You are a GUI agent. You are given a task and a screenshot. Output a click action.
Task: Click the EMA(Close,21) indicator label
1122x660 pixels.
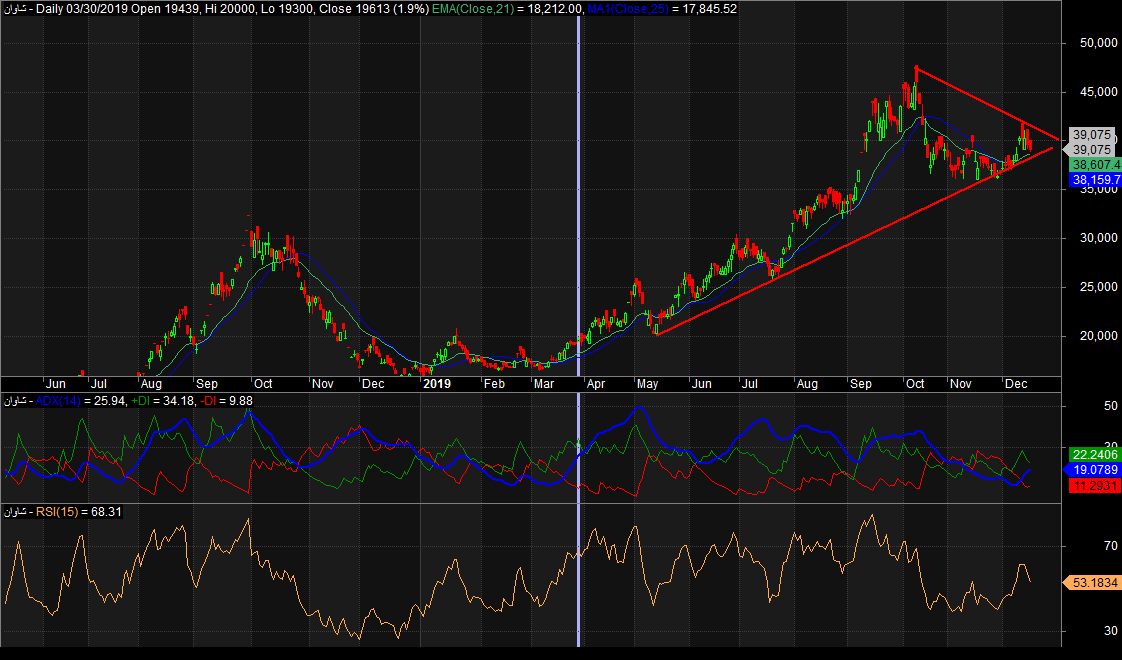[x=472, y=9]
